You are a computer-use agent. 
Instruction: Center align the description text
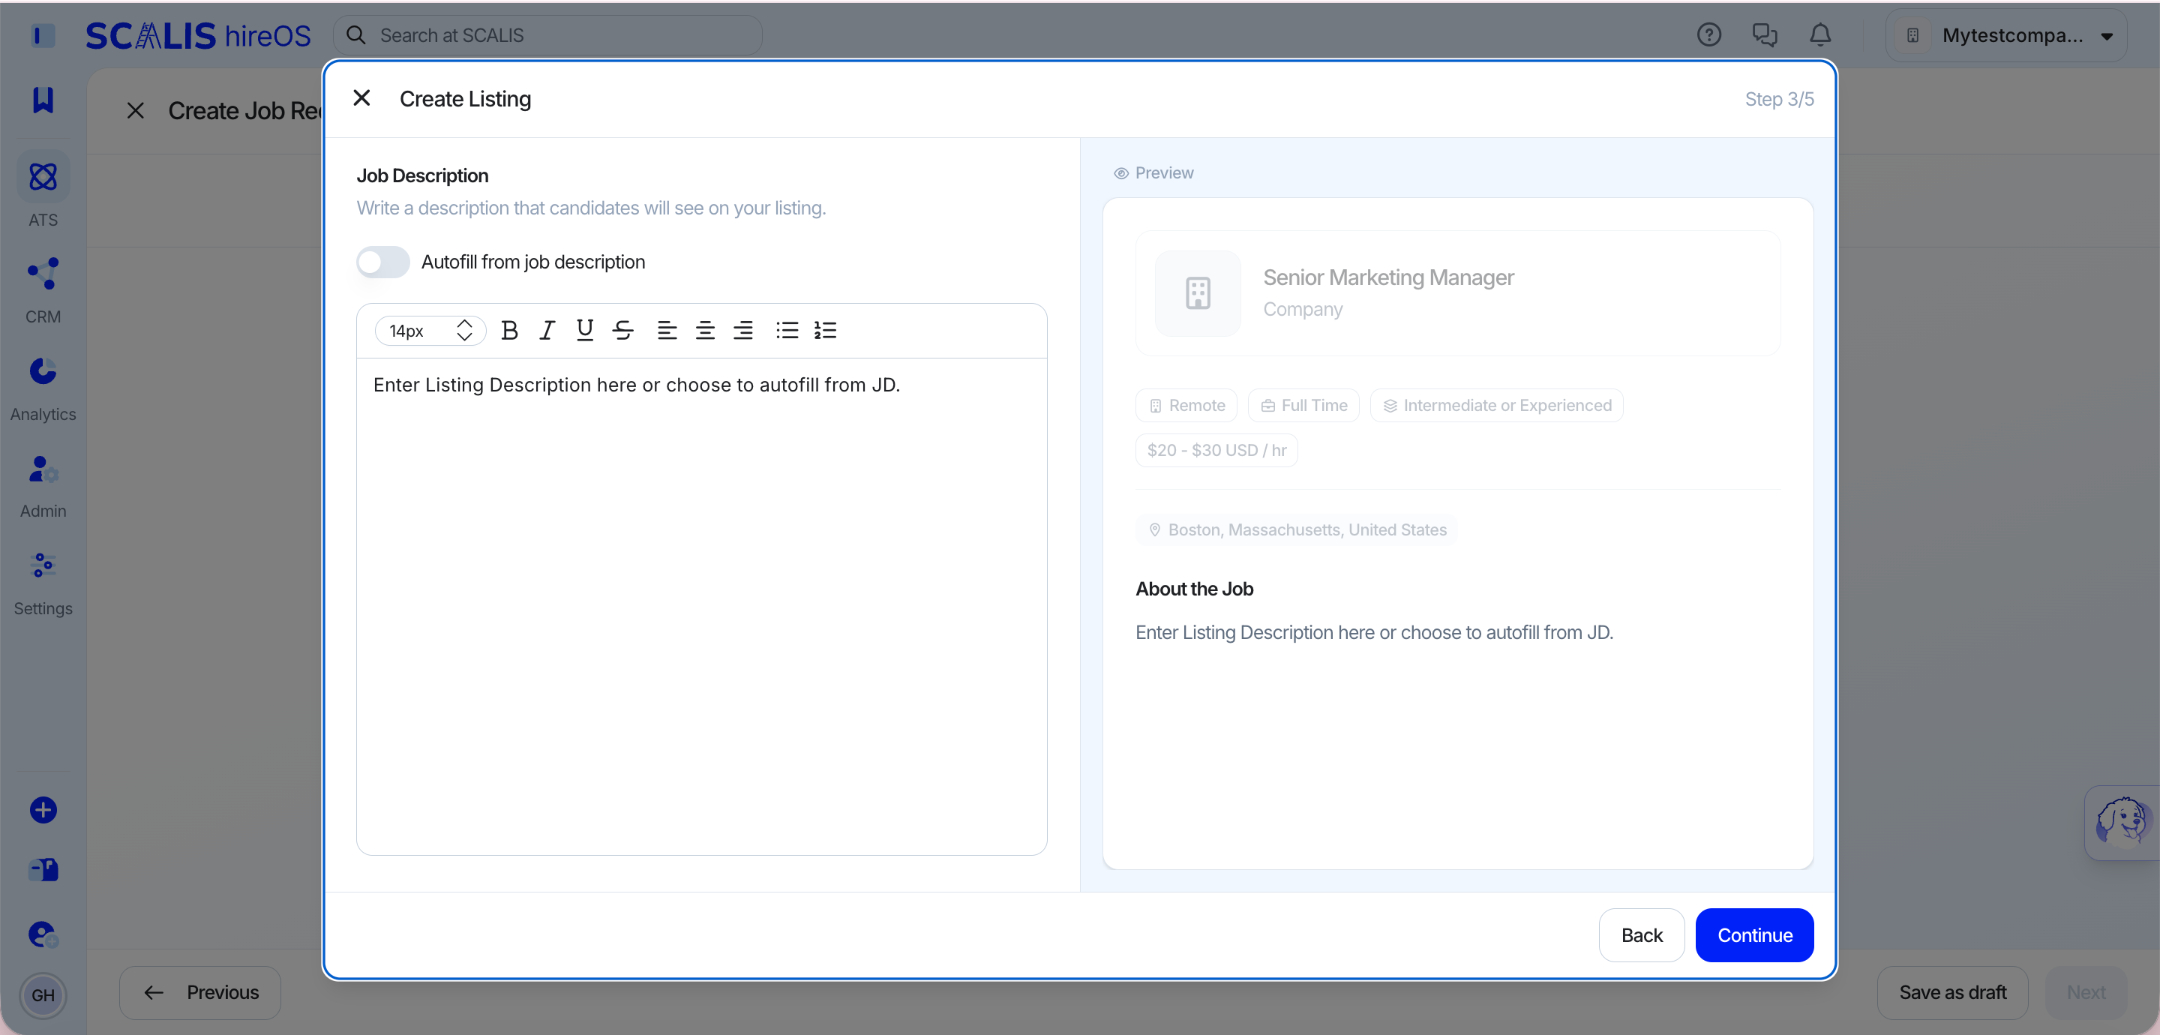(x=705, y=330)
